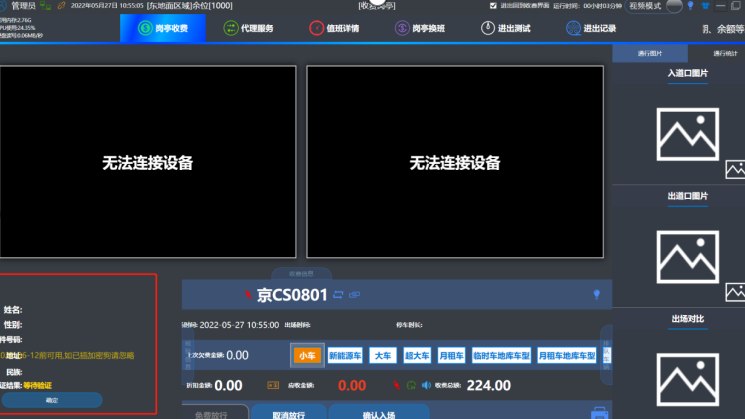
Task: Switch to the 代理服务 tab
Action: (x=248, y=28)
